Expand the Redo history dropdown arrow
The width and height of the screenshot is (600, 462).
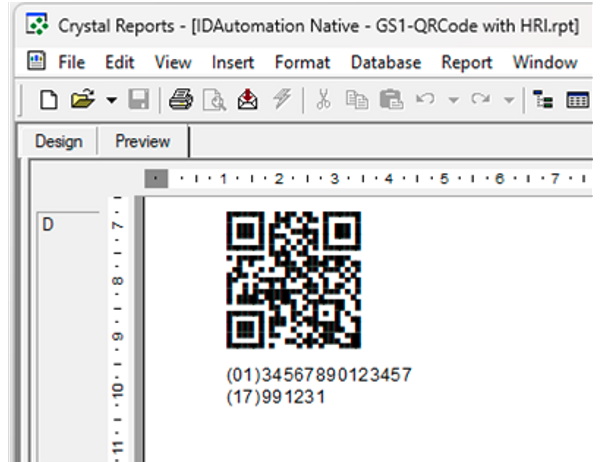(x=509, y=100)
